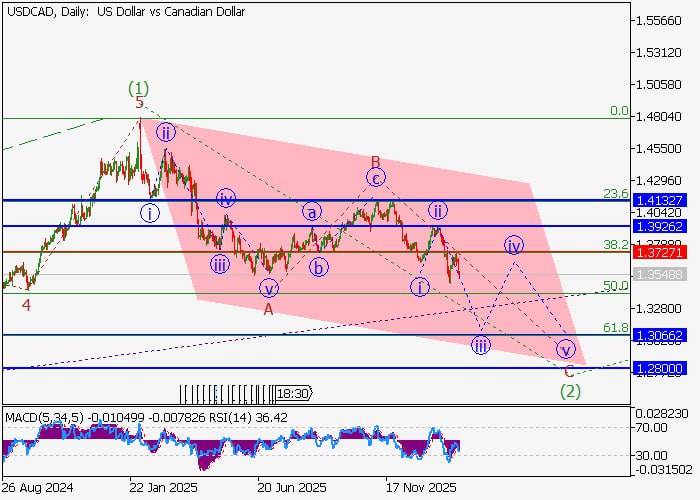Screen dimensions: 700x500
Task: Click the 23.6 Fibonacci level label
Action: [616, 194]
